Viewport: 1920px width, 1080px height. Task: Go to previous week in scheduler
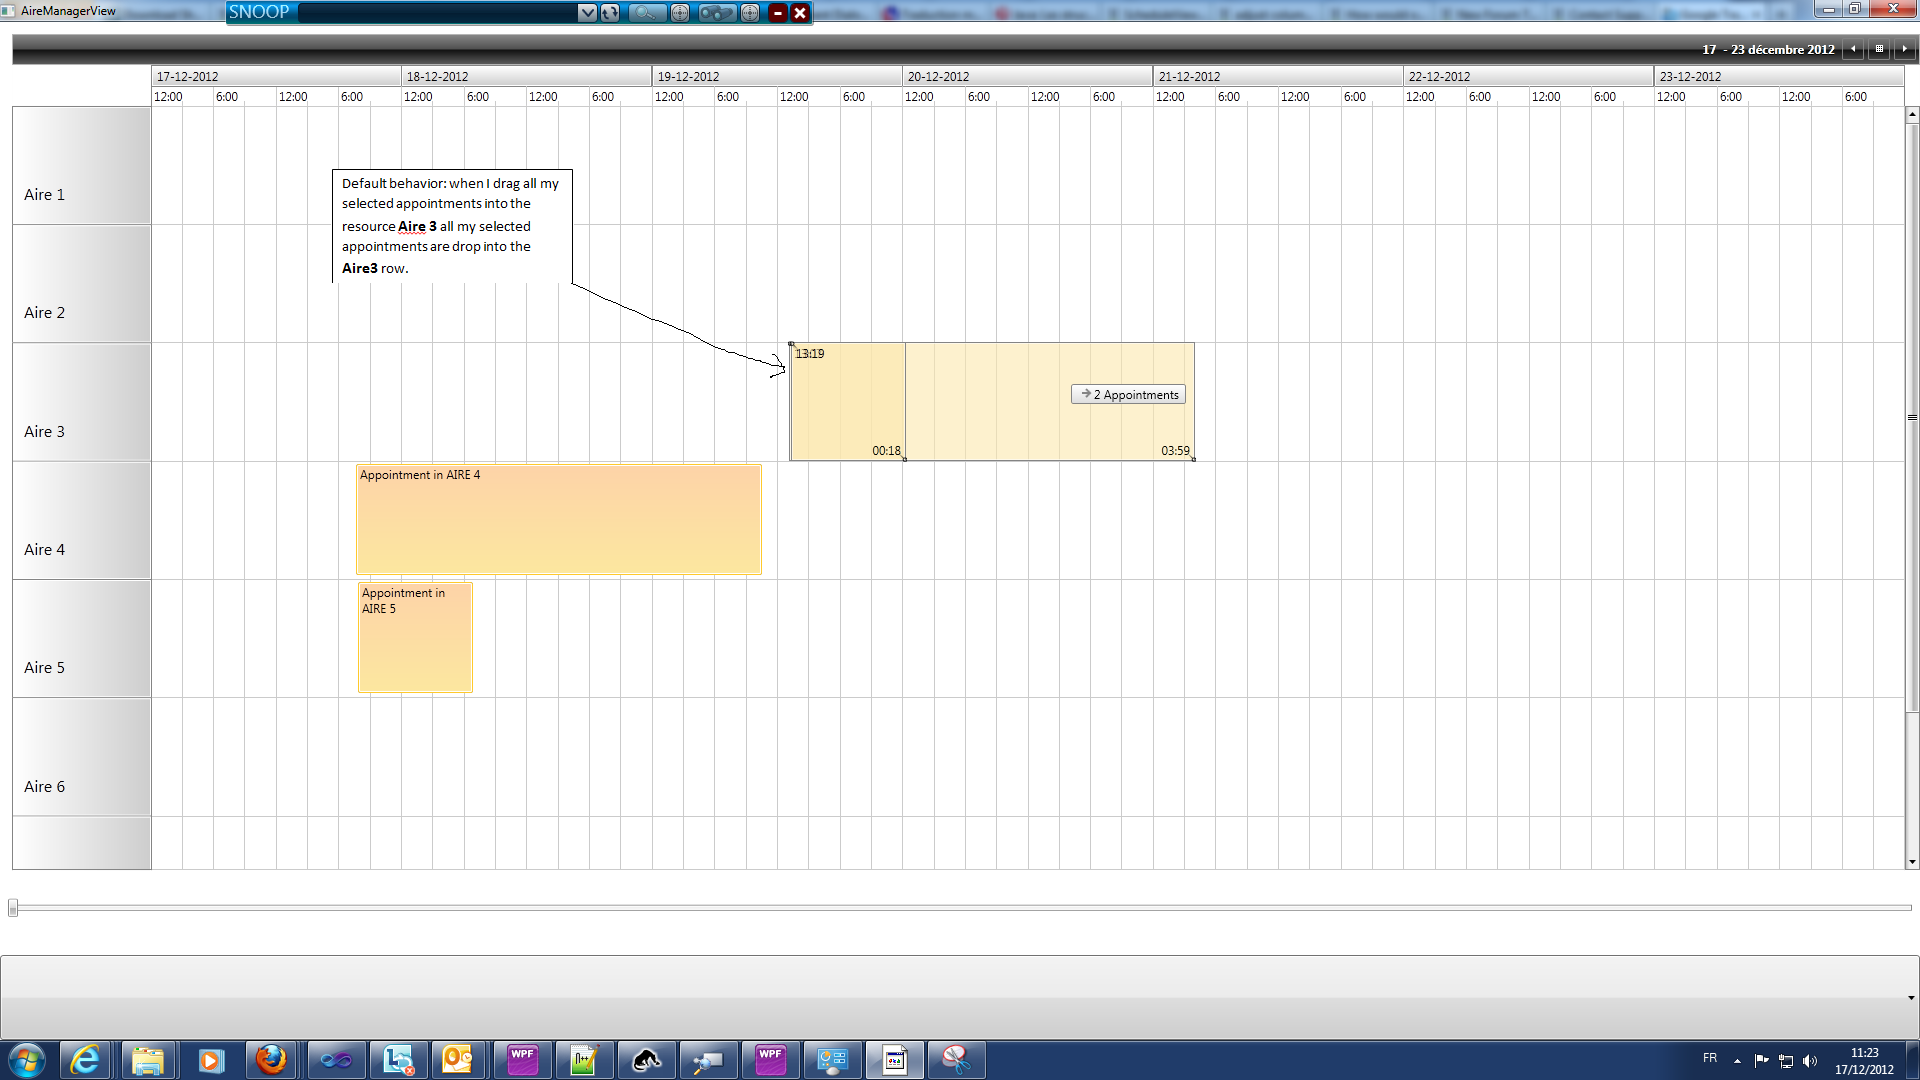point(1853,49)
